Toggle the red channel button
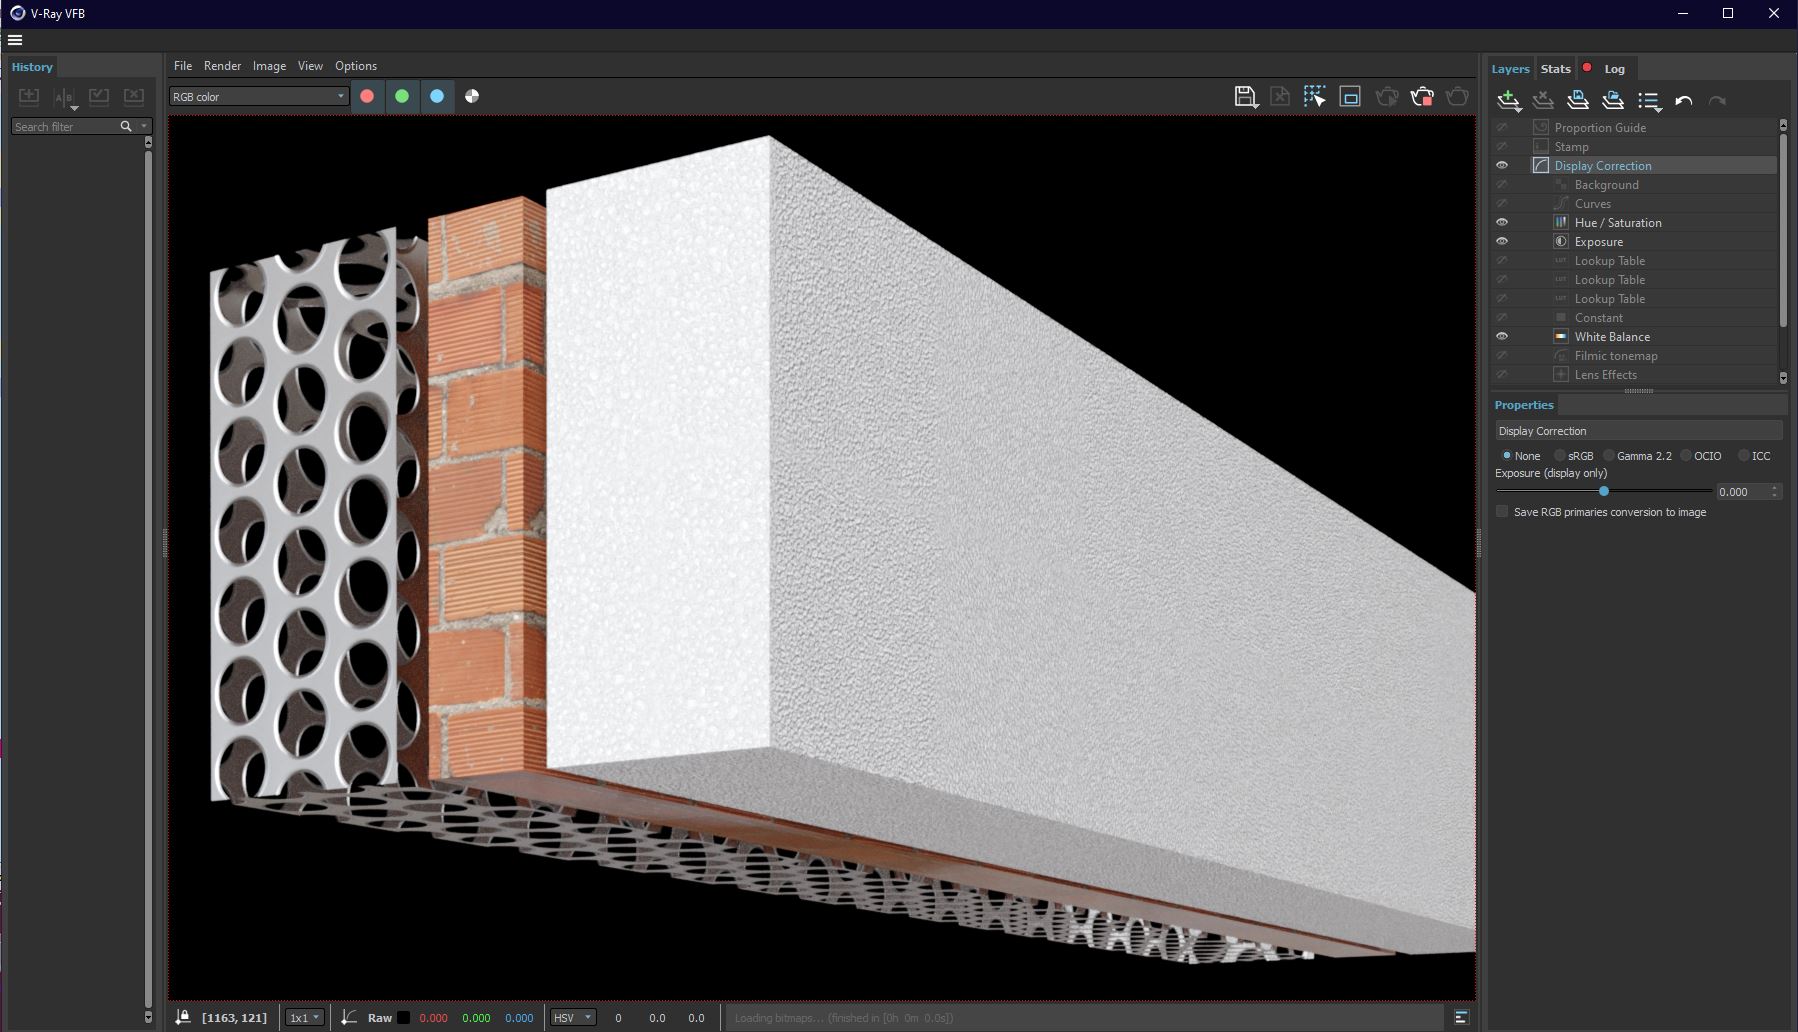 pyautogui.click(x=367, y=96)
